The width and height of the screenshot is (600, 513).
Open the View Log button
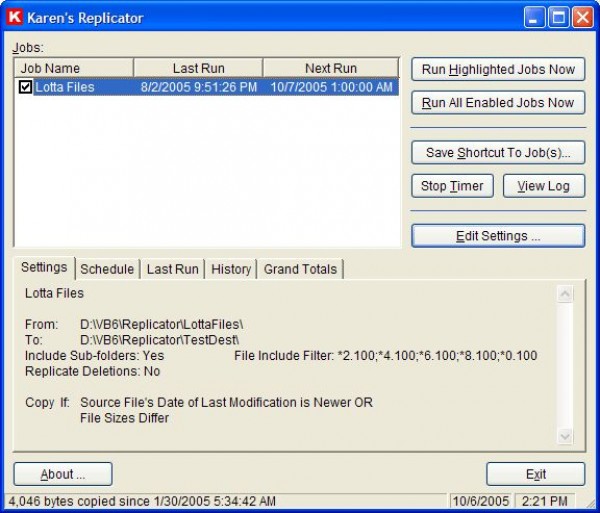tap(543, 186)
